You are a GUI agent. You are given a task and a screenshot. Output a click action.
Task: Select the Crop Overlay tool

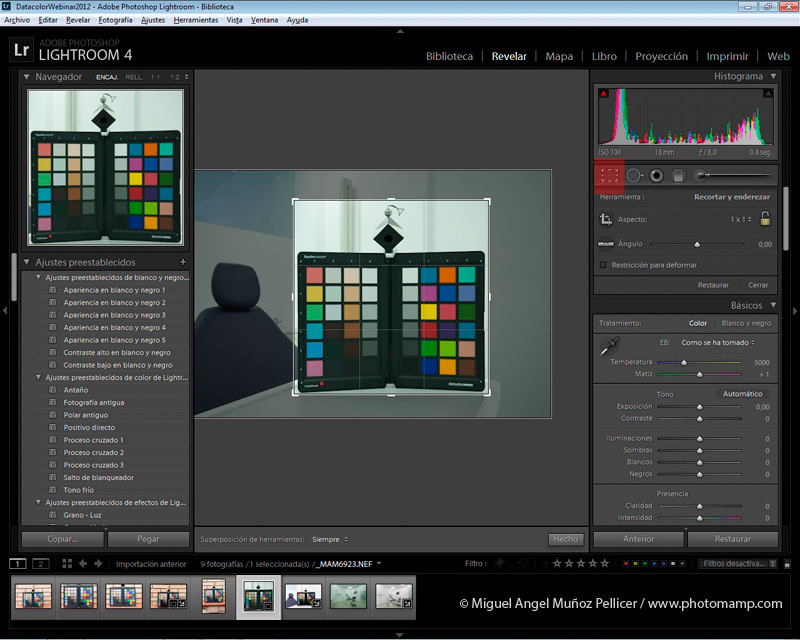point(609,176)
